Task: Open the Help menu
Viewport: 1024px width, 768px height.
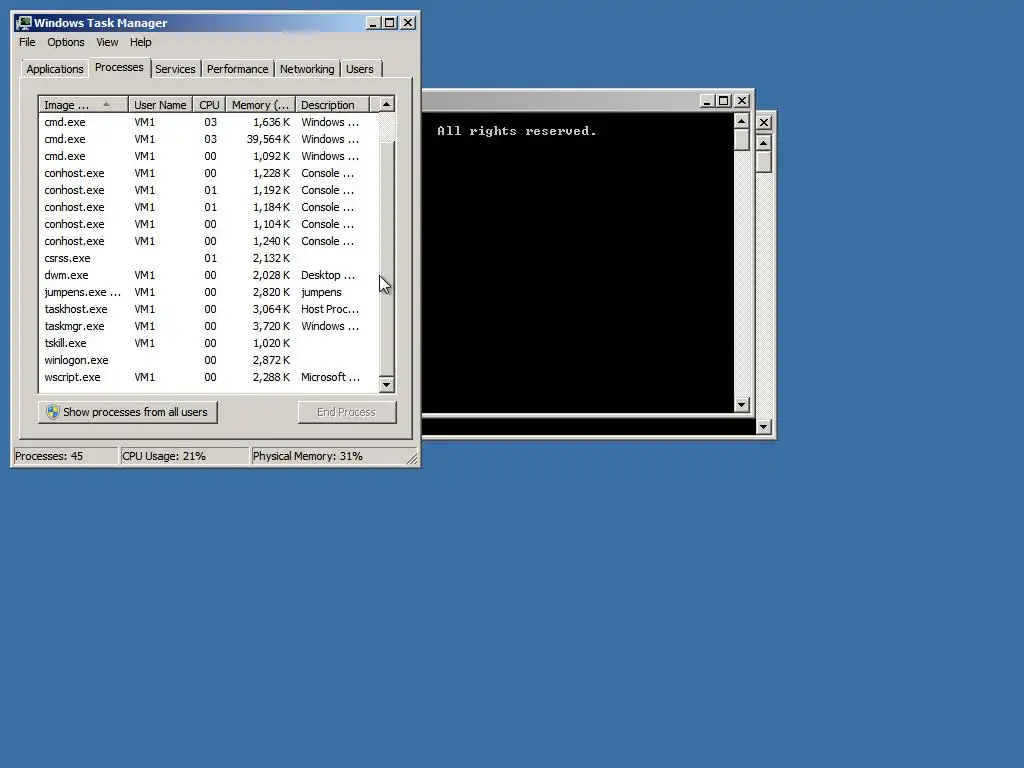Action: coord(140,42)
